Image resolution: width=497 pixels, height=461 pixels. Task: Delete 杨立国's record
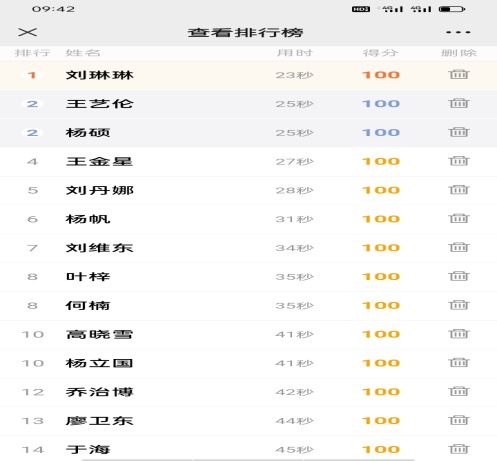point(459,363)
